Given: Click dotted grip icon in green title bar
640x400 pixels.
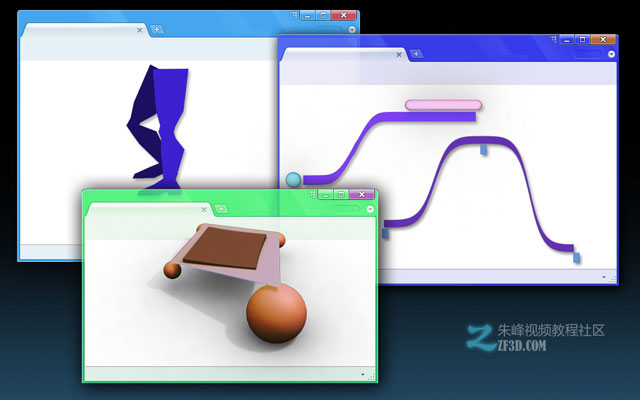Looking at the screenshot, I should [312, 194].
